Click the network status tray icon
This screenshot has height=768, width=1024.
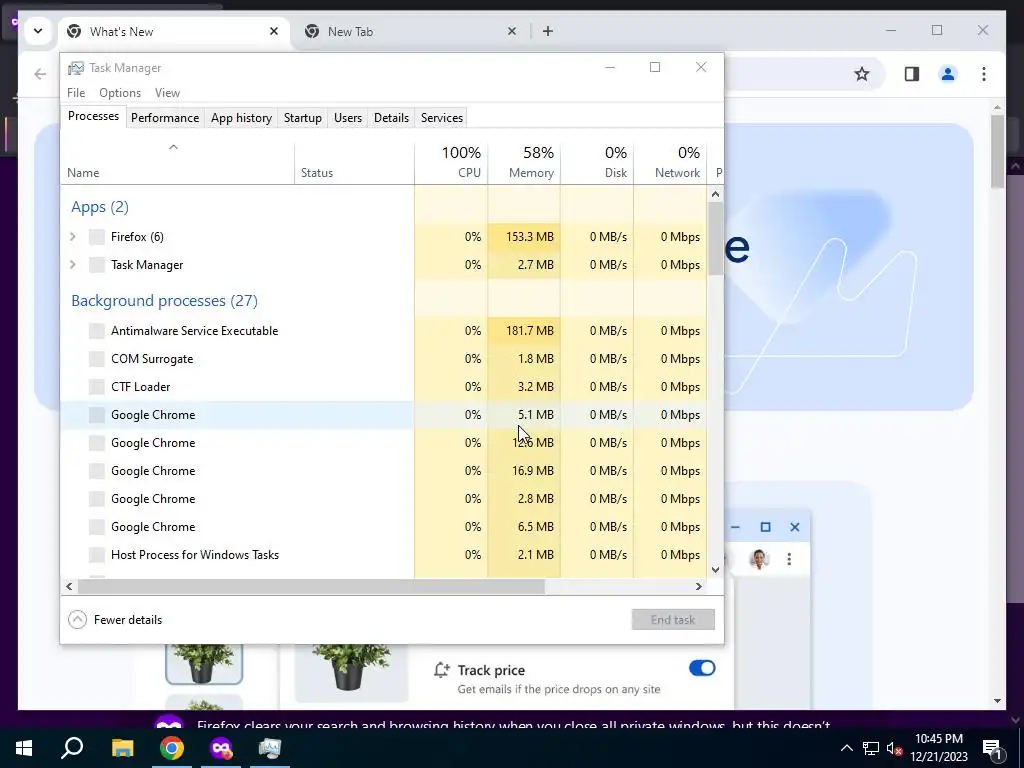[871, 748]
